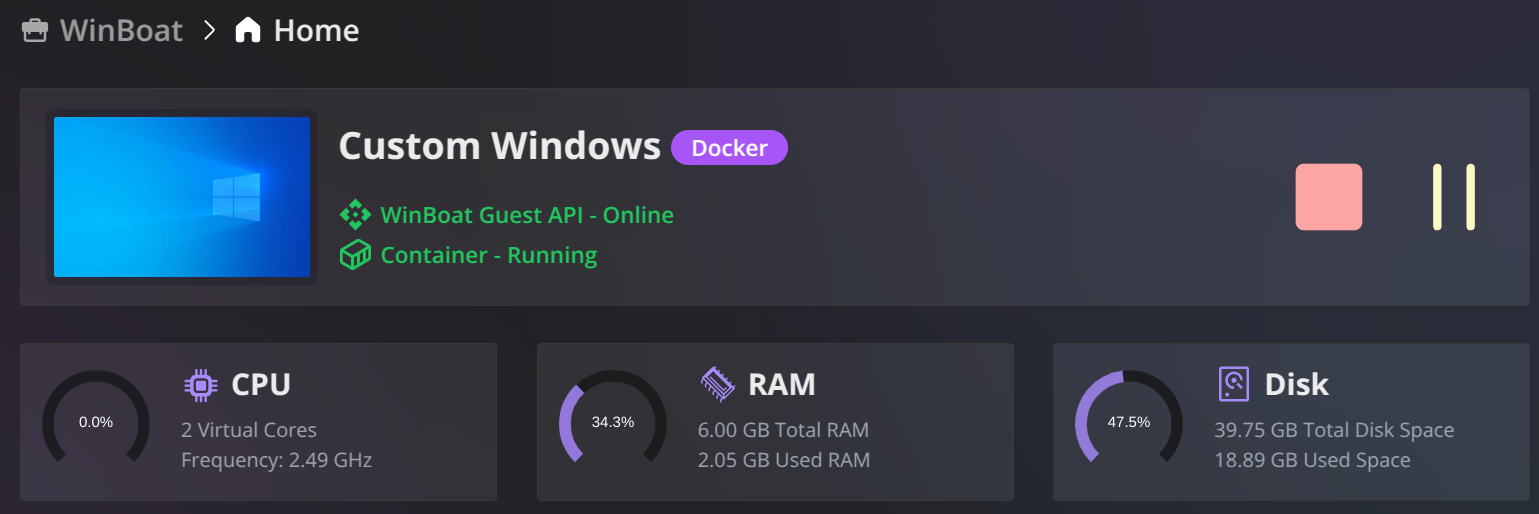Screen dimensions: 1539x514
Task: Click the Disk drive icon
Action: (x=1235, y=384)
